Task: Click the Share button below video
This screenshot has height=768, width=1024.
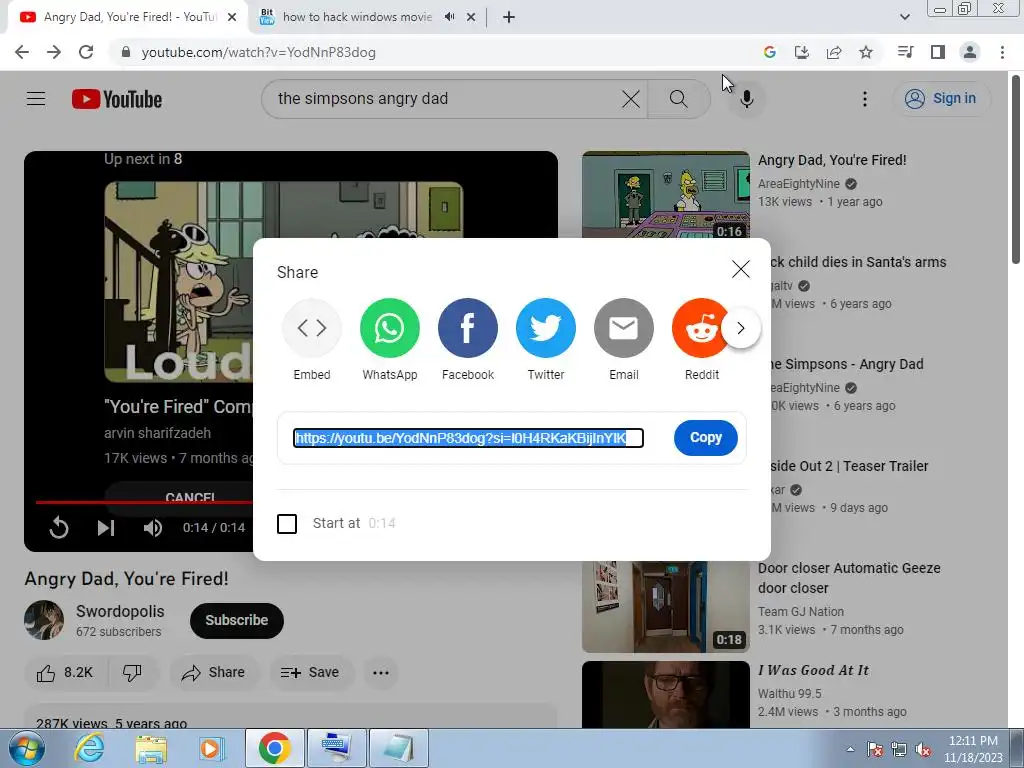Action: coord(214,673)
